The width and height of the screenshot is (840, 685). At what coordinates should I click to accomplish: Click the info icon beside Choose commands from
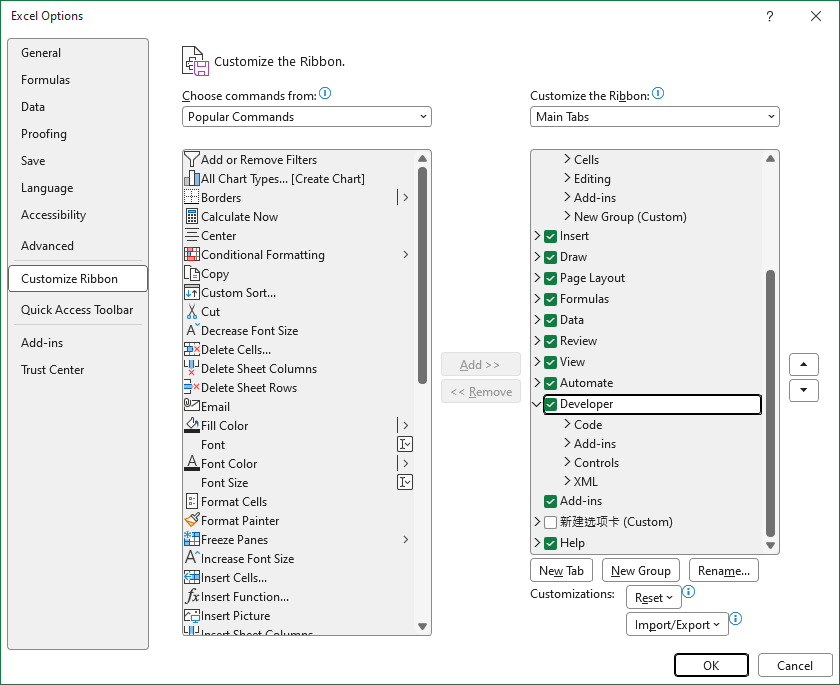[325, 94]
